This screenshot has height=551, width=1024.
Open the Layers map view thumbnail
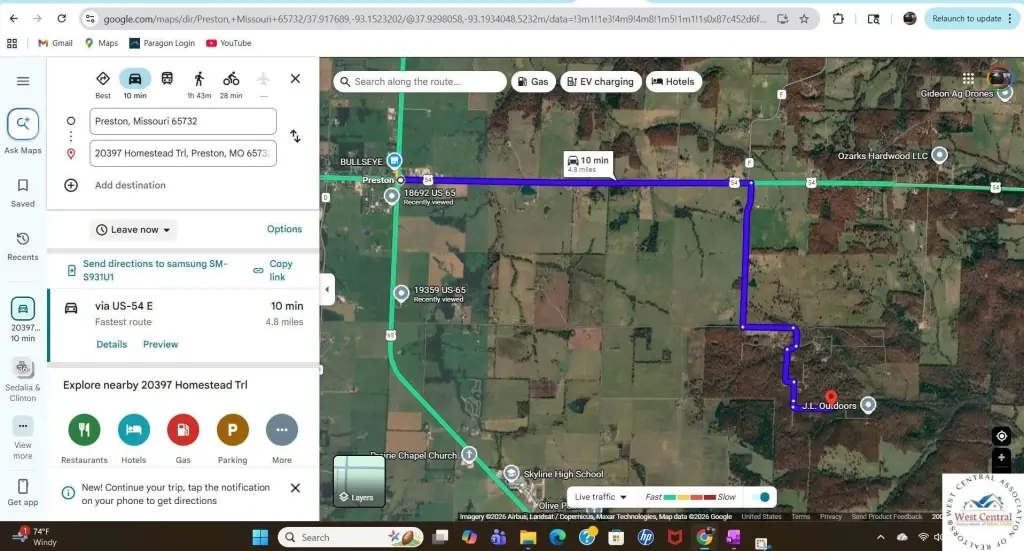point(358,480)
